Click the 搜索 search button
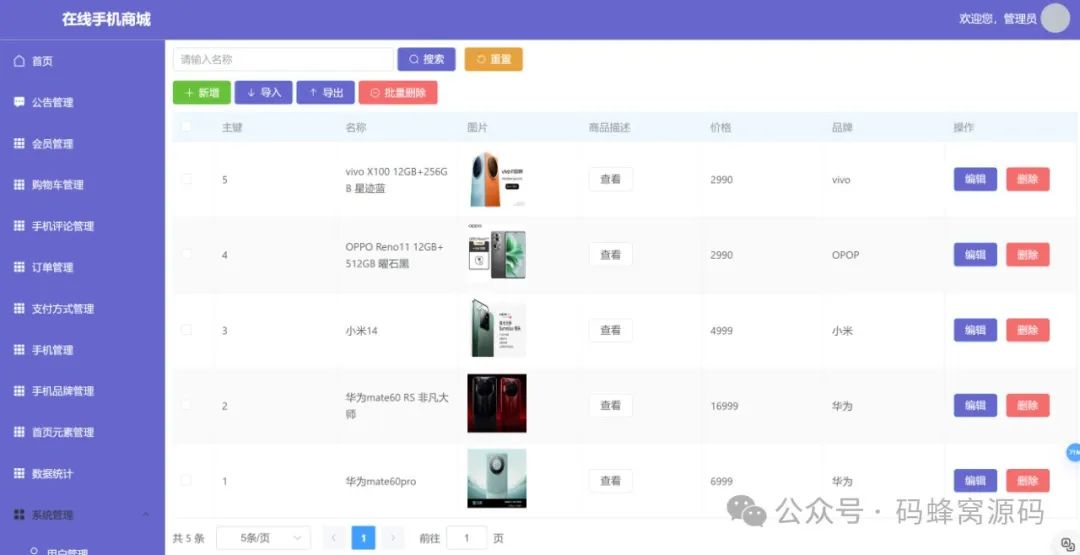Screen dimensions: 1080x555 point(426,59)
